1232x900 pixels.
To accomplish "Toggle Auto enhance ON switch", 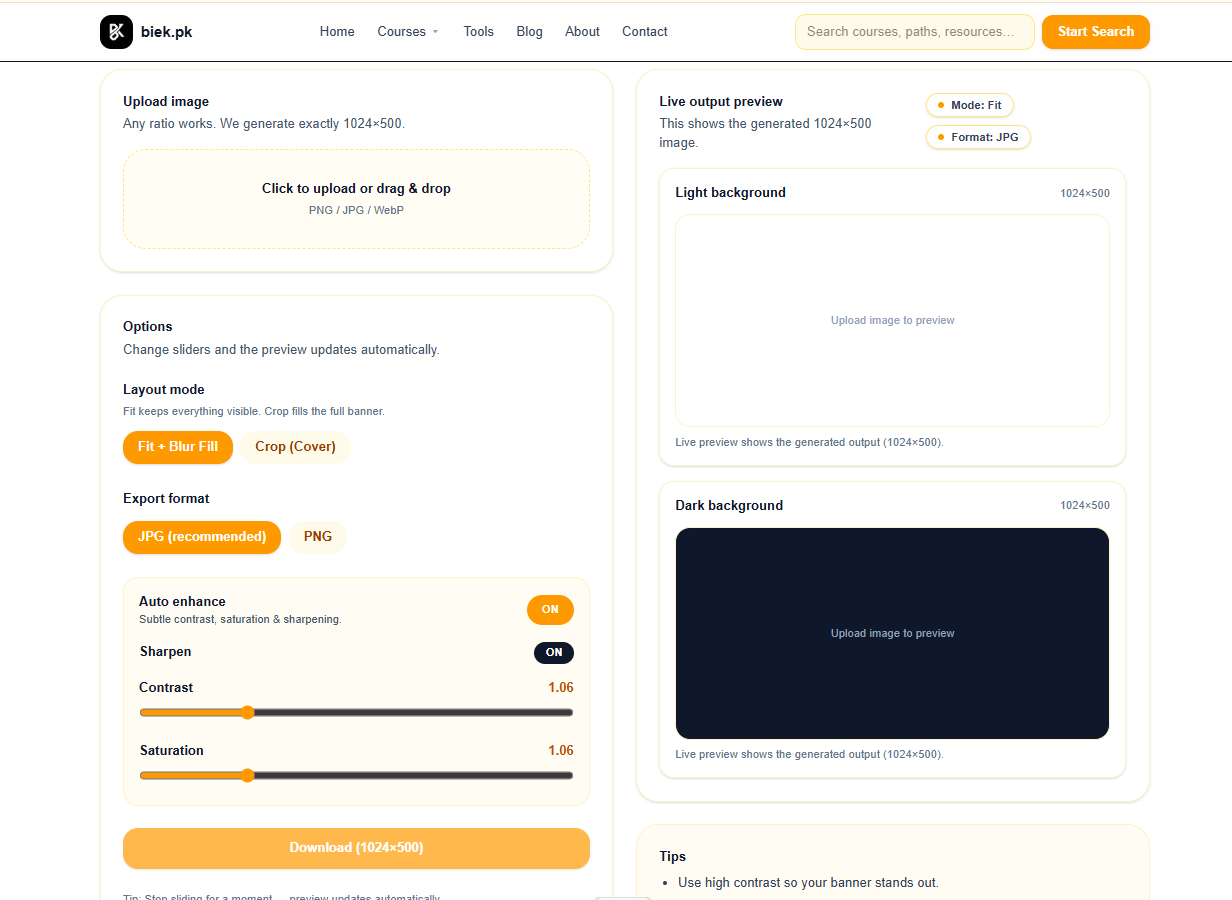I will point(550,610).
